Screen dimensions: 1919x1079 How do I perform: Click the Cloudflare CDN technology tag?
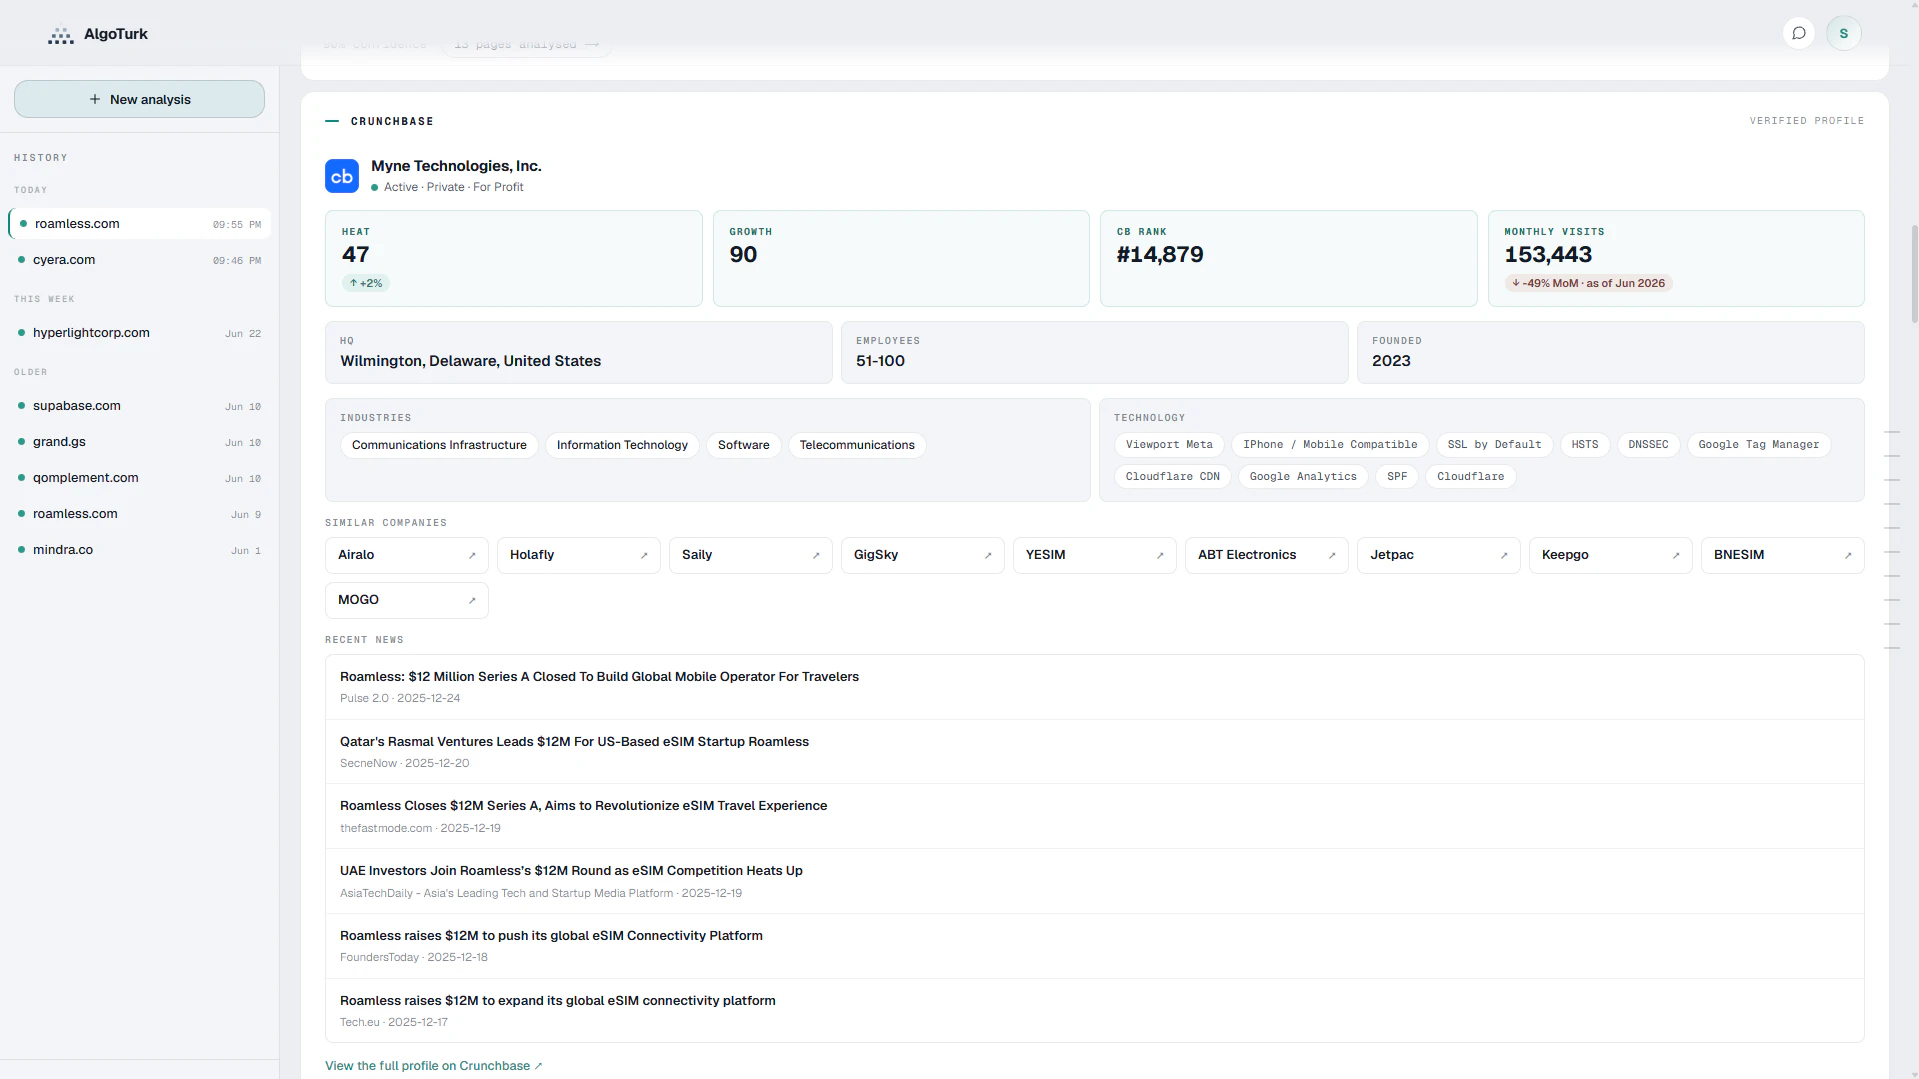pyautogui.click(x=1173, y=477)
